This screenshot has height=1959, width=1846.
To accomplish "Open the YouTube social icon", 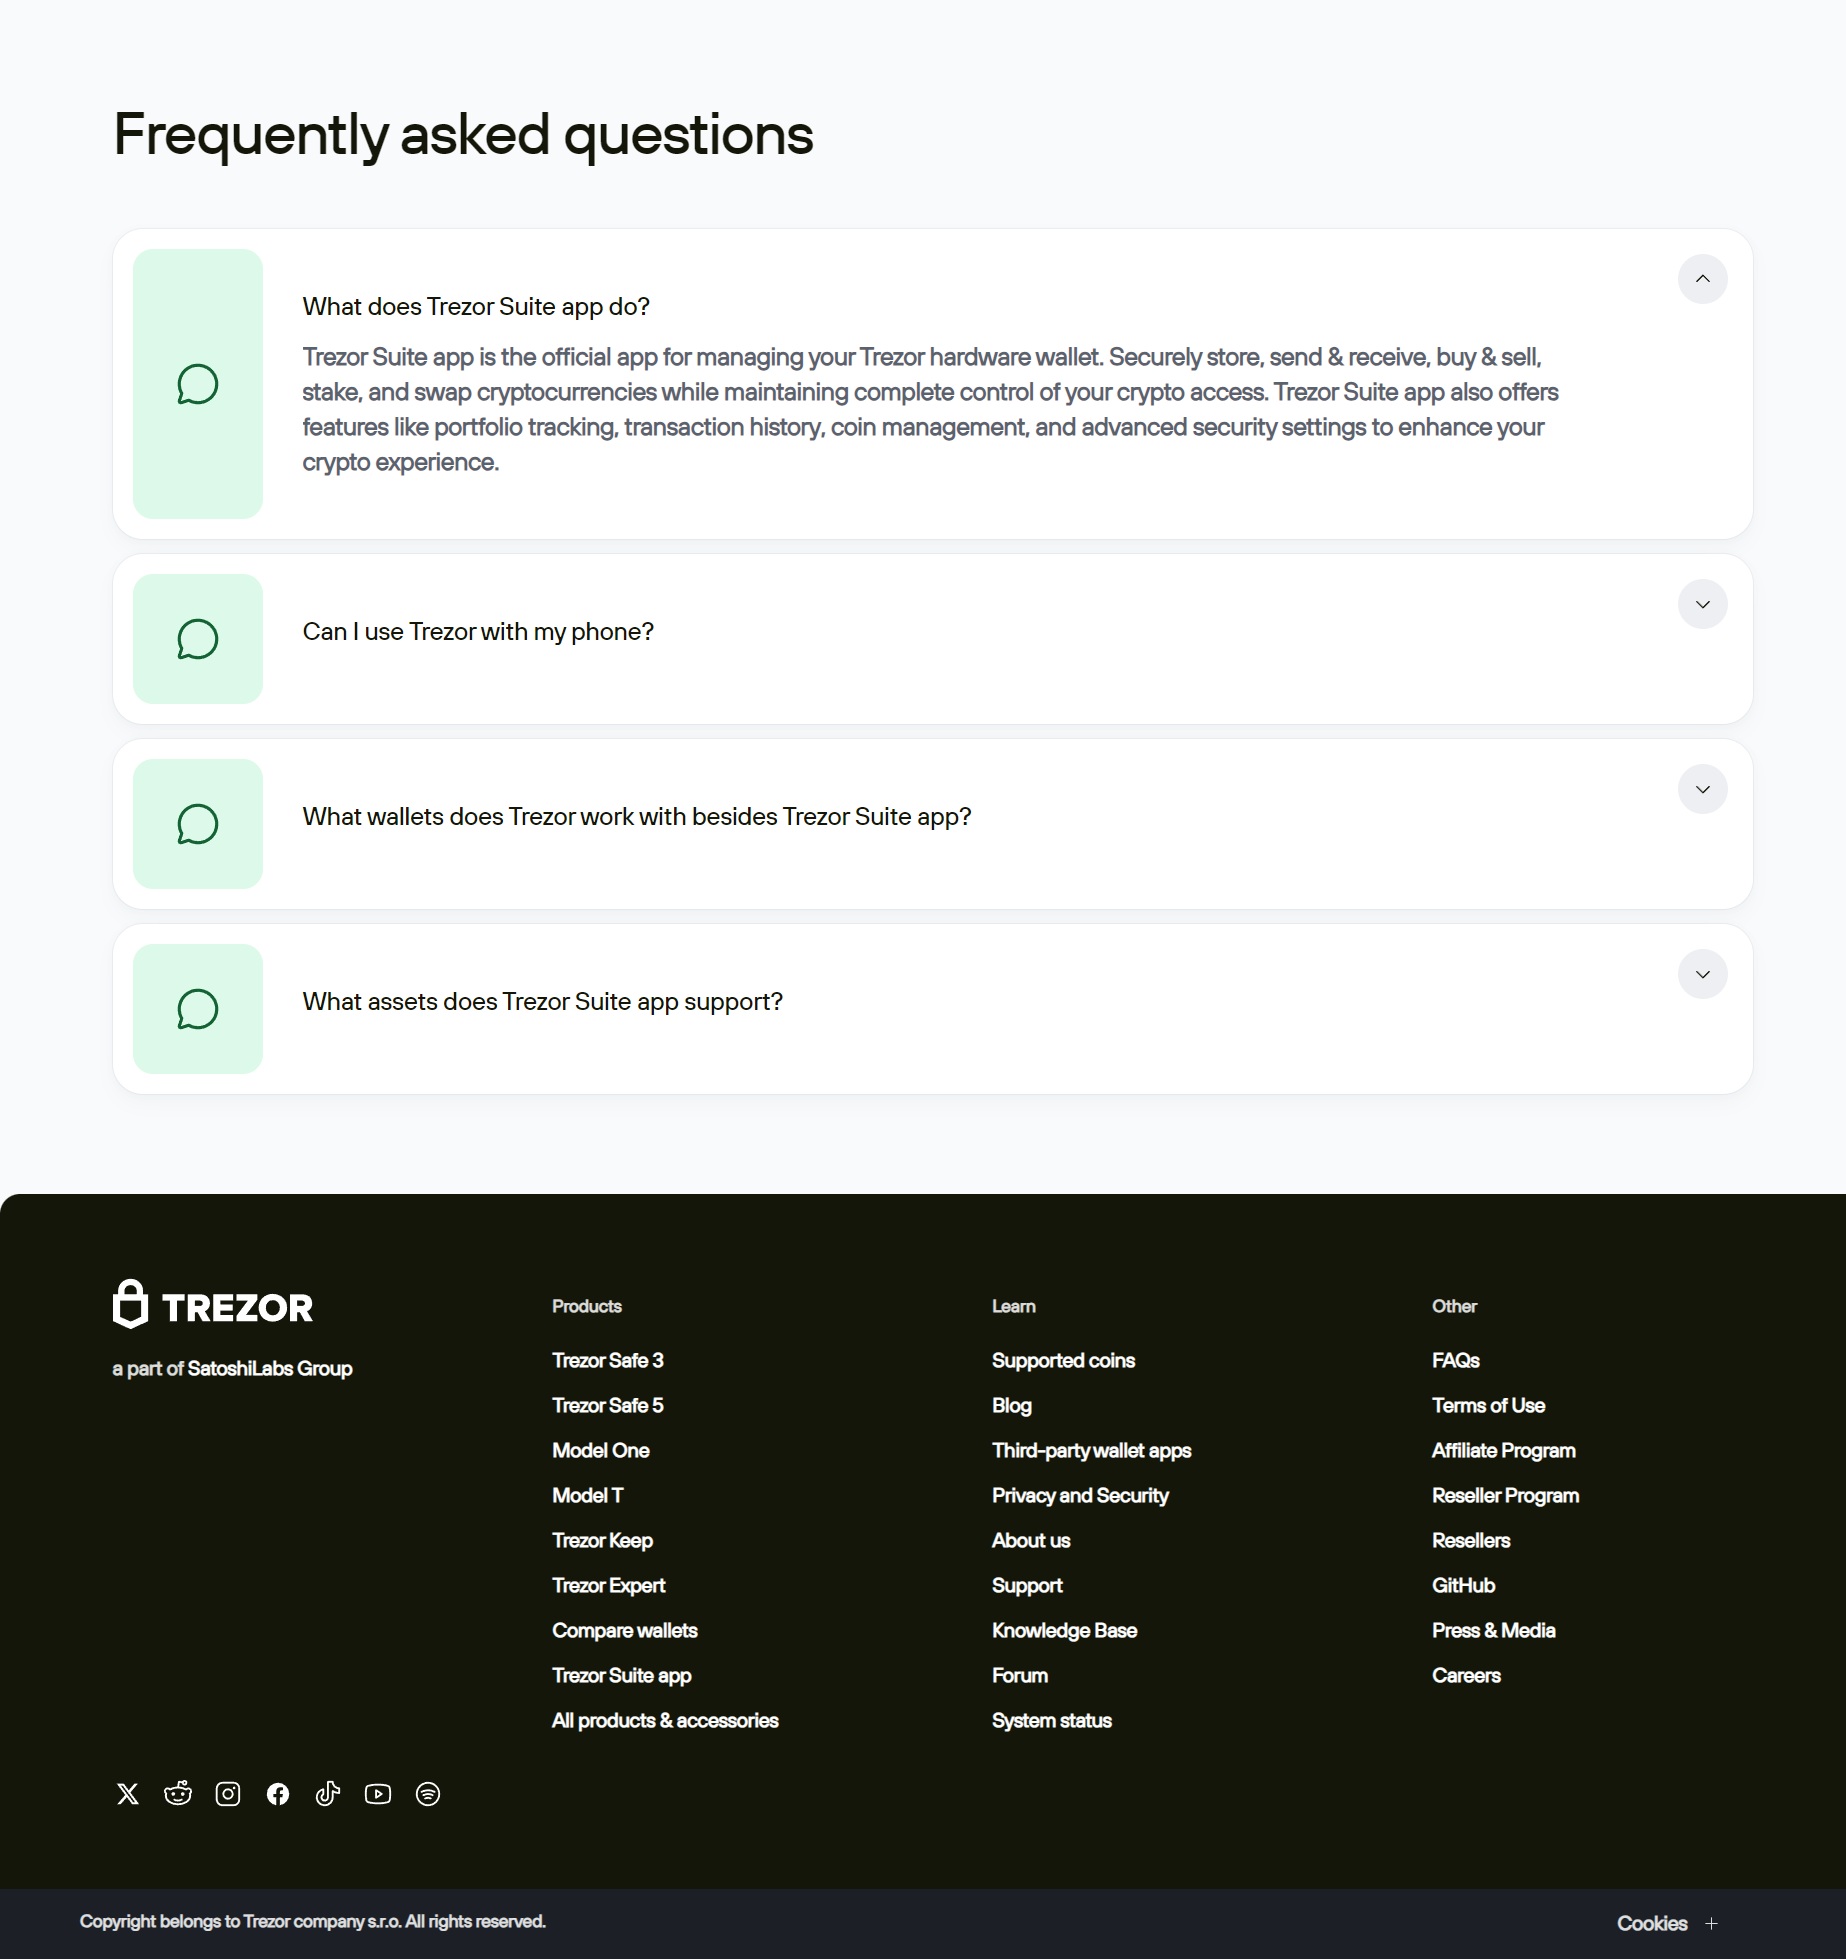I will [378, 1794].
